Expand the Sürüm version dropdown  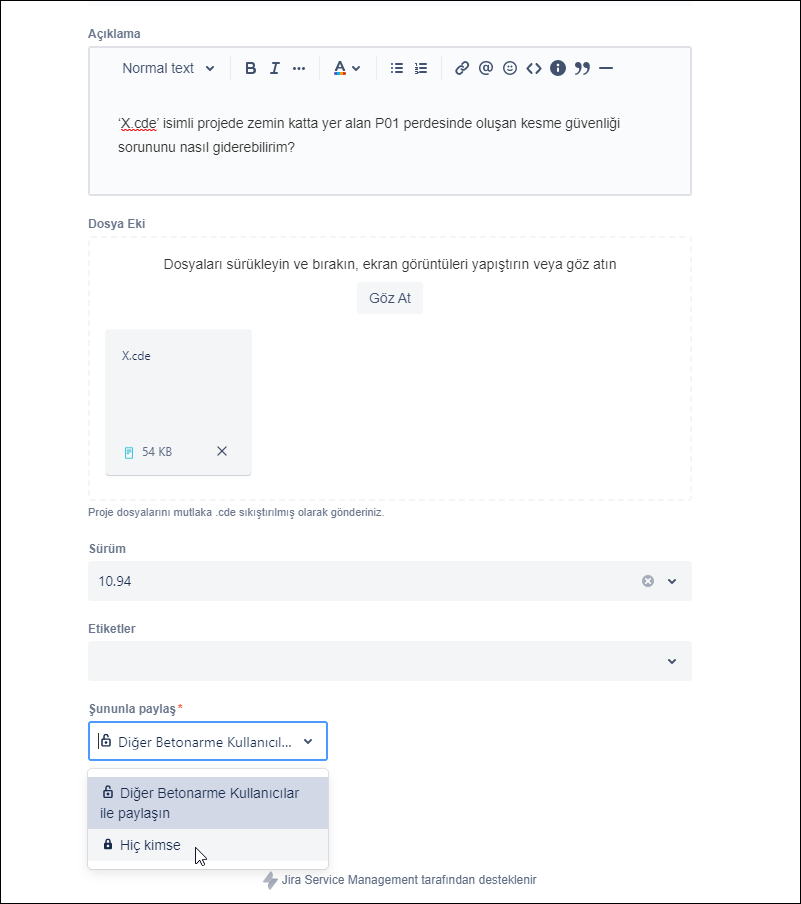pos(672,581)
